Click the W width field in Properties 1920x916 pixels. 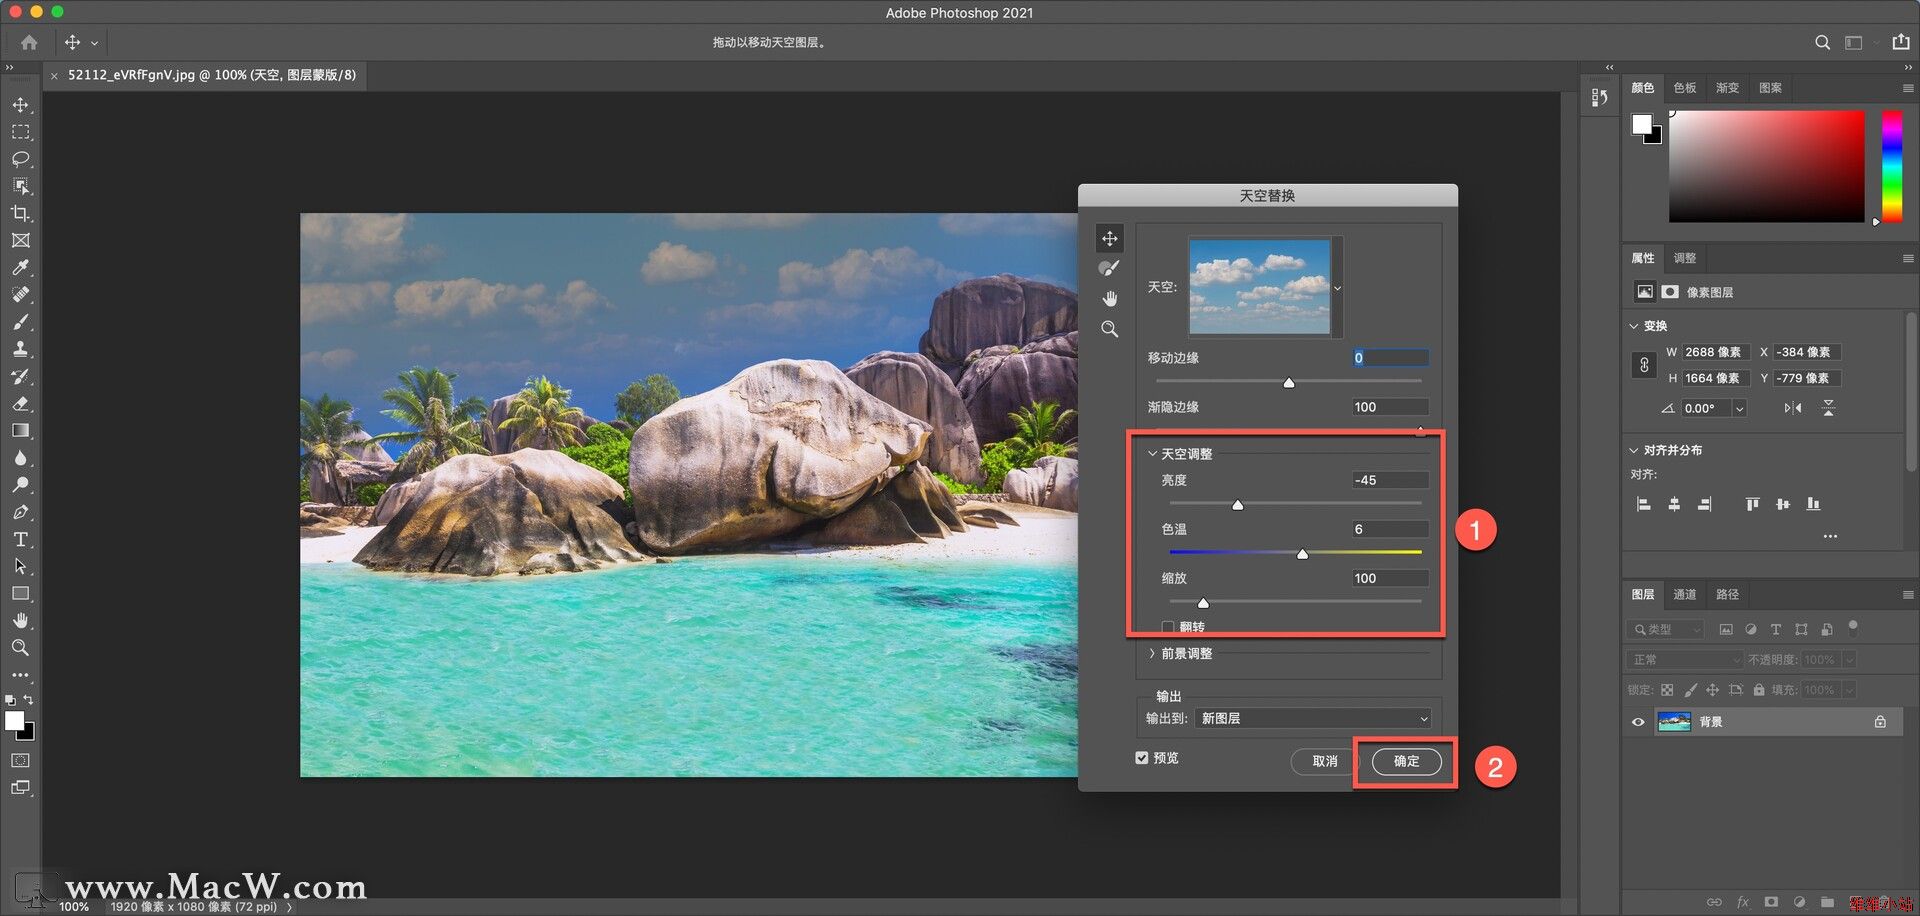click(1717, 352)
